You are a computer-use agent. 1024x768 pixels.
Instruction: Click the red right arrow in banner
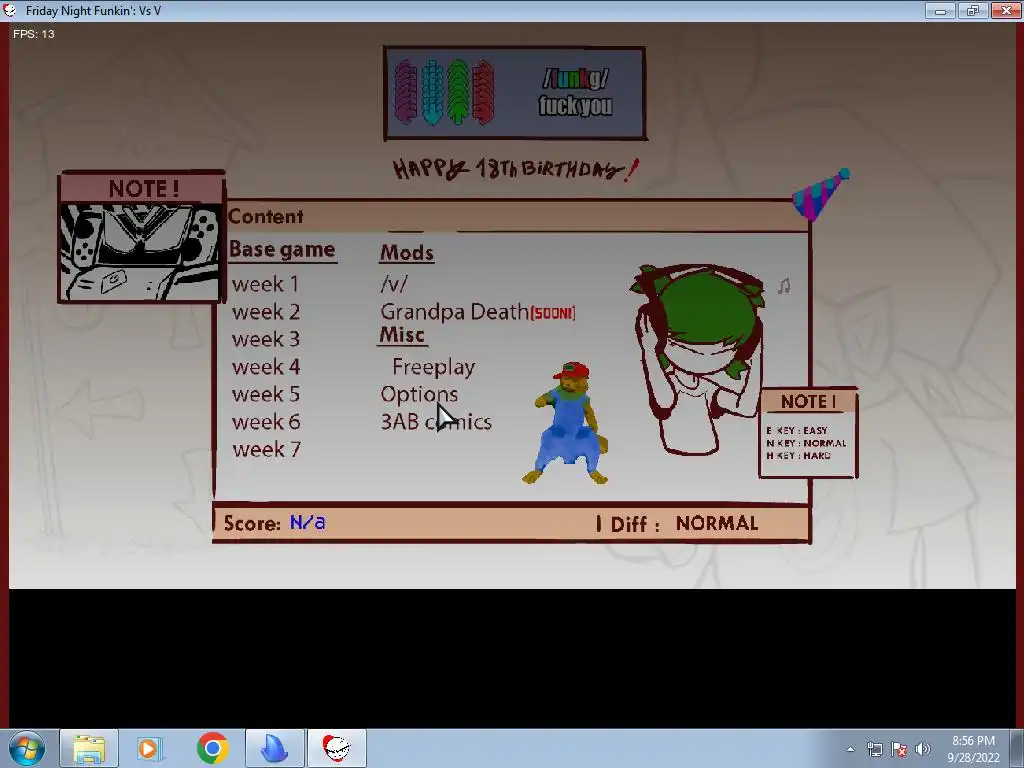483,92
